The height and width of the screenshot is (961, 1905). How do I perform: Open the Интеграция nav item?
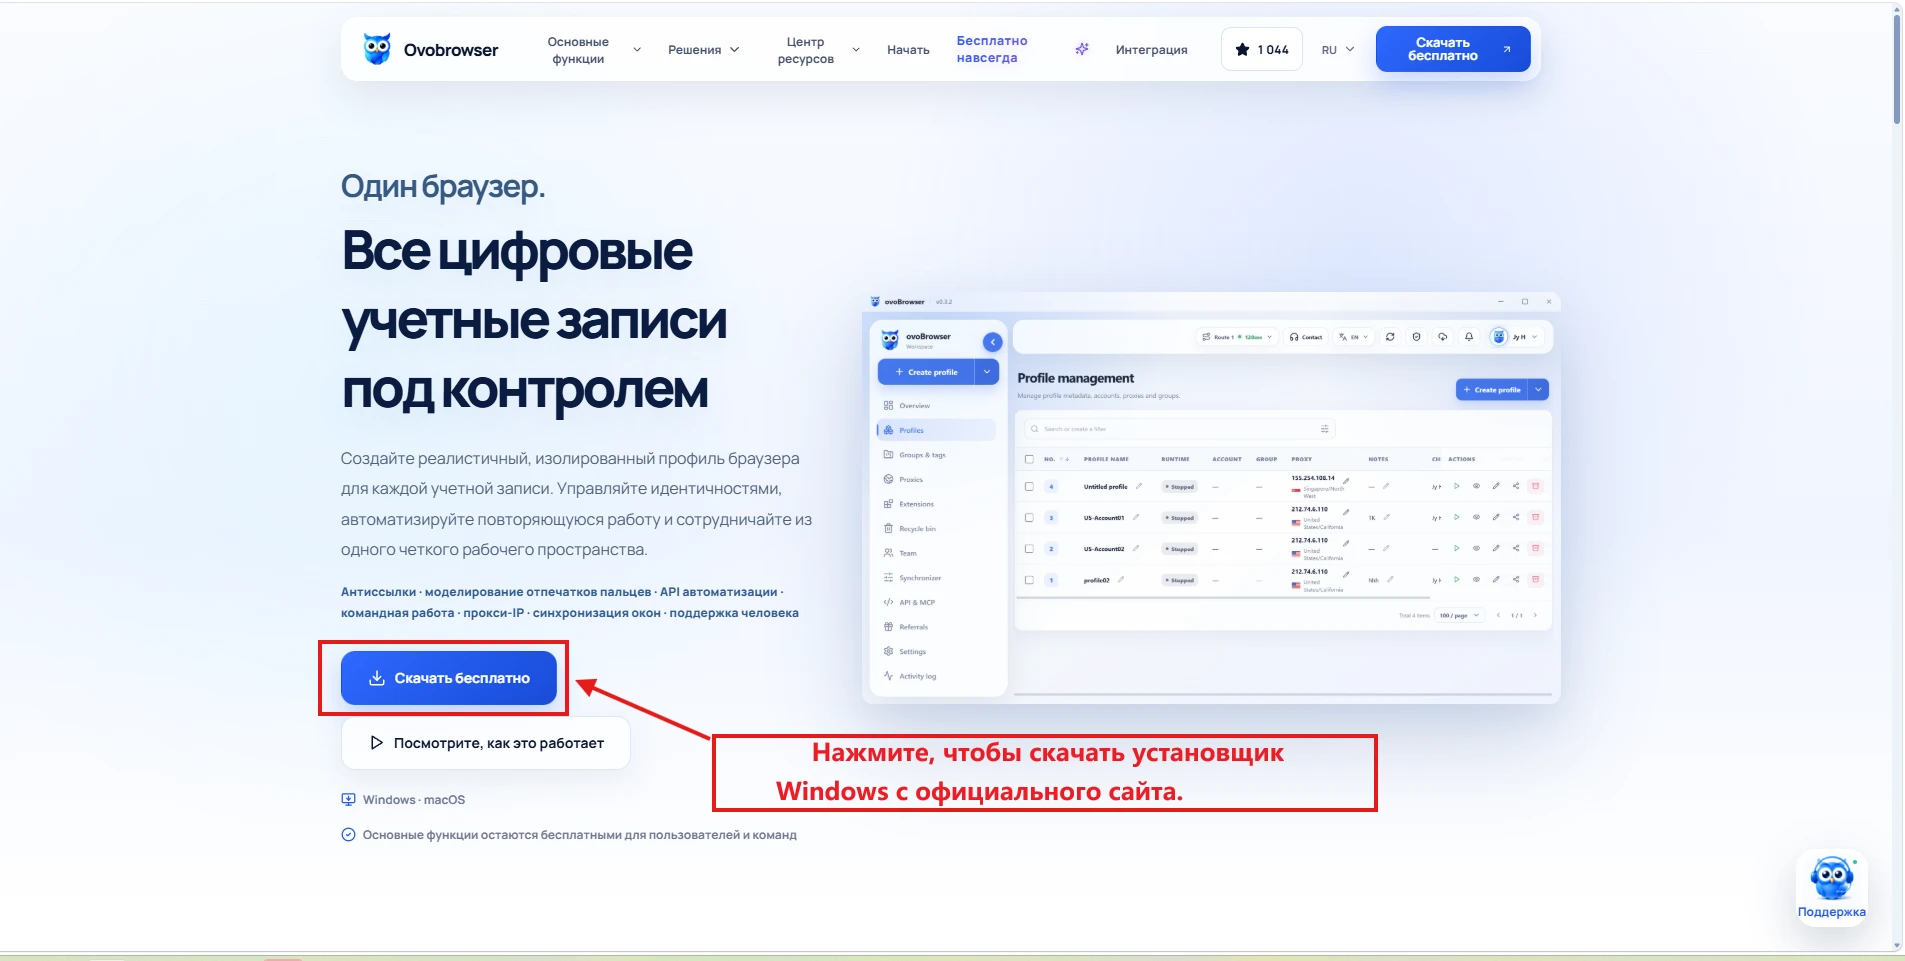[1151, 50]
